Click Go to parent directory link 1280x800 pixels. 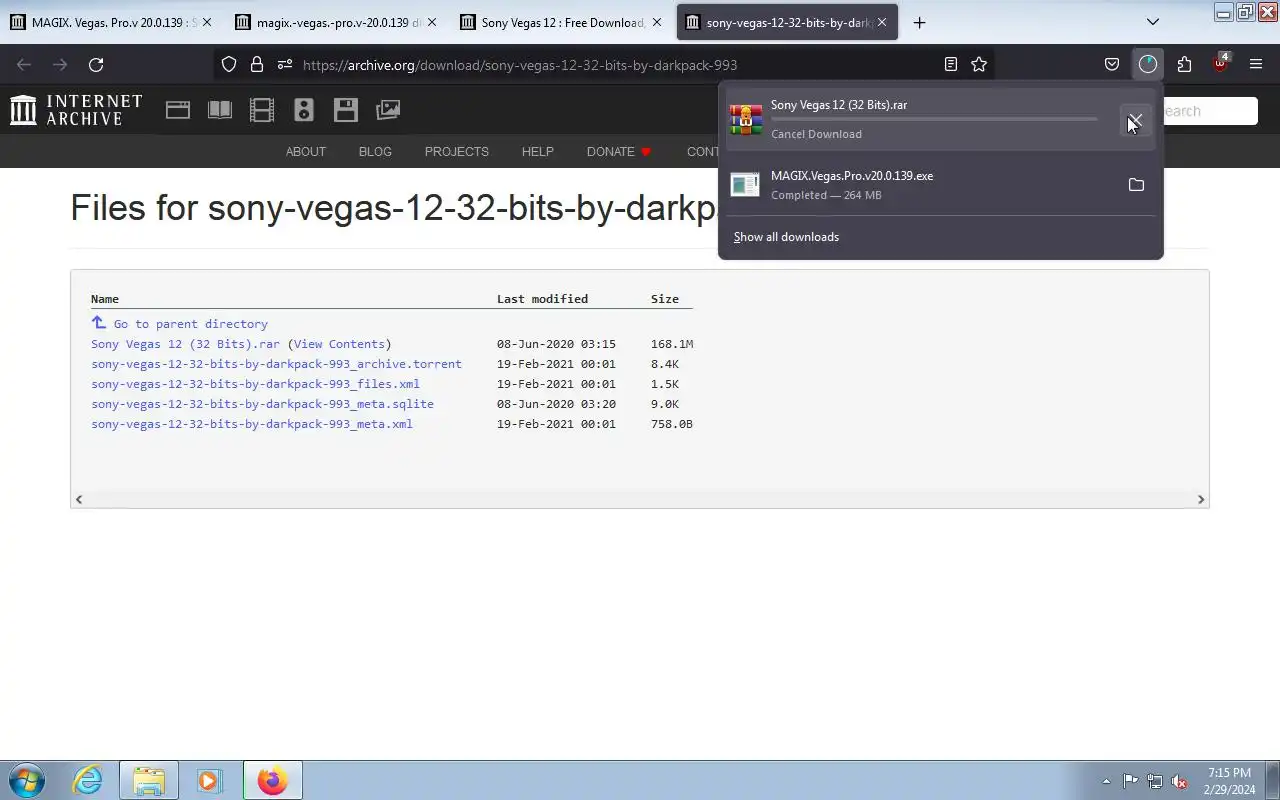pos(190,324)
